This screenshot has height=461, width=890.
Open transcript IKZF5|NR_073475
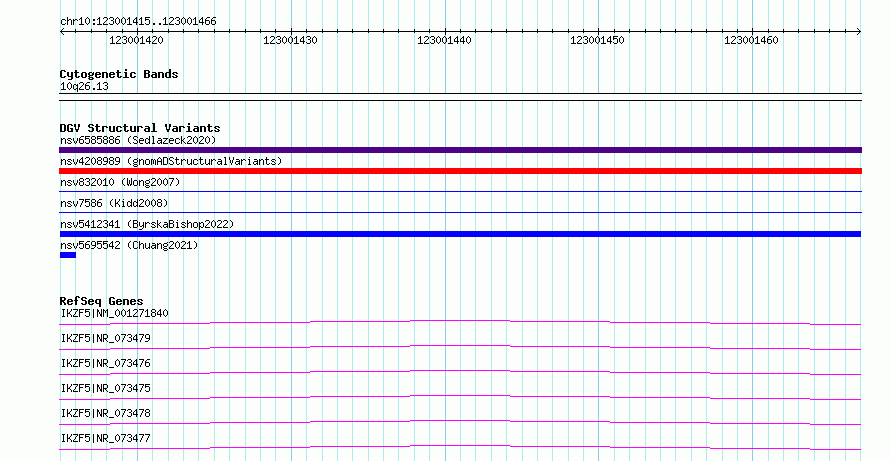click(106, 388)
